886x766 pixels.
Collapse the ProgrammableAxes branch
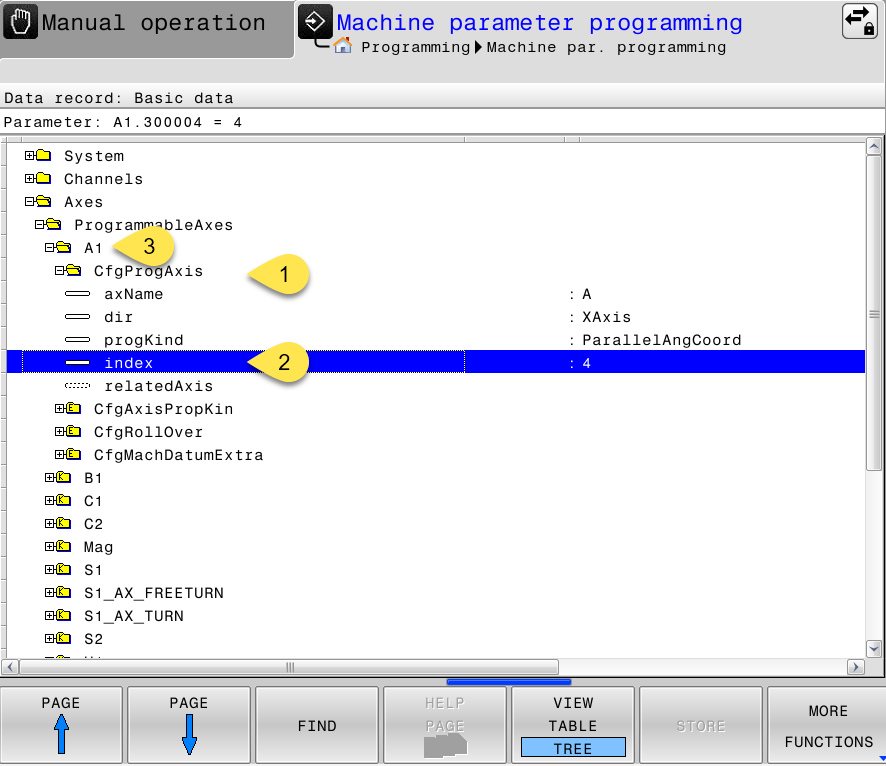click(x=38, y=225)
